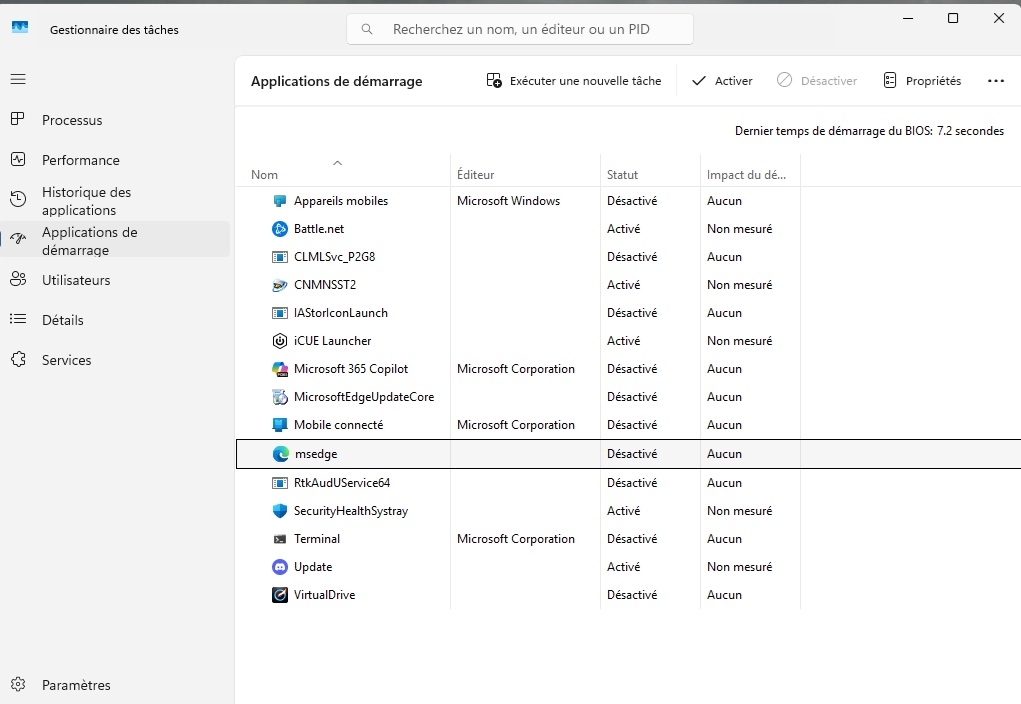The image size is (1021, 704).
Task: Click the Activer button
Action: (721, 81)
